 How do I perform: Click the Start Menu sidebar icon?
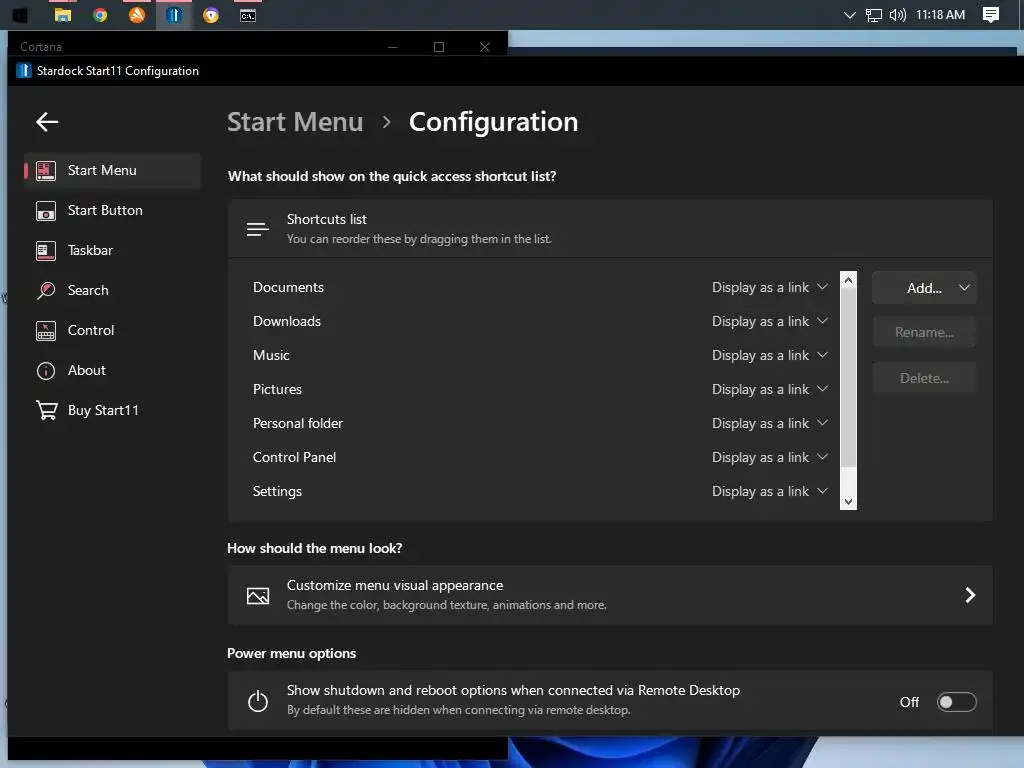(x=46, y=170)
